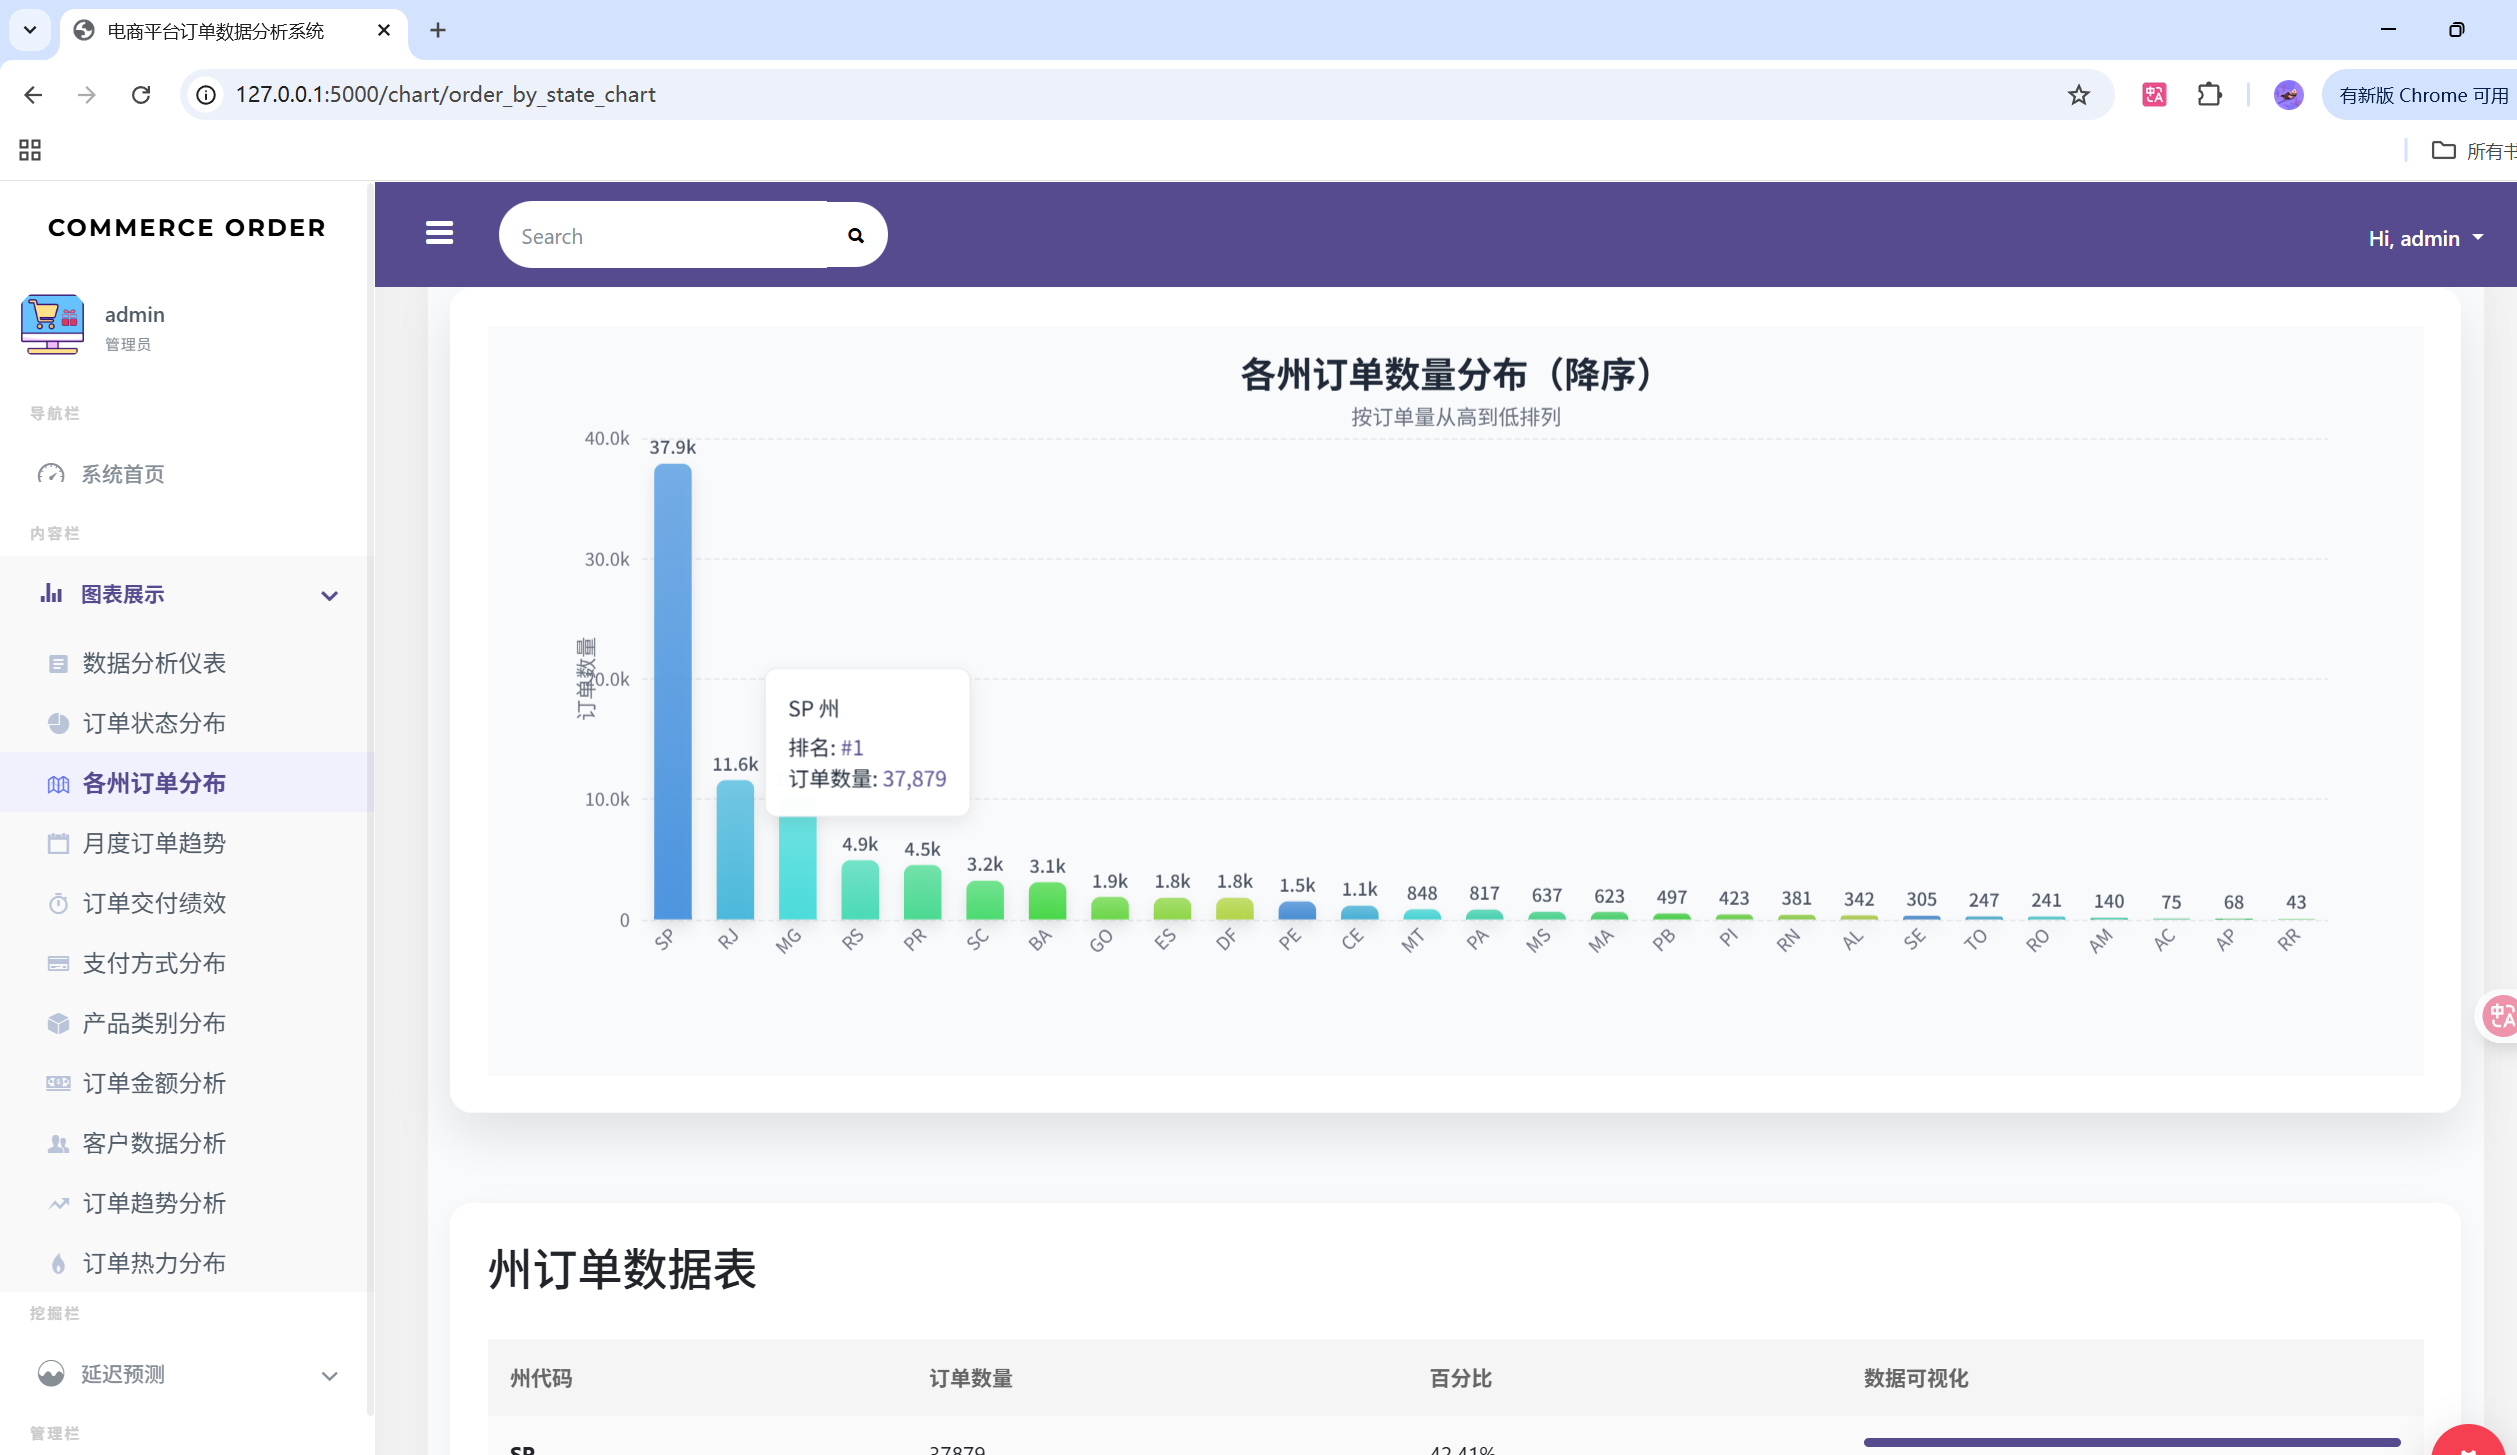Click the browser reload icon

click(141, 95)
